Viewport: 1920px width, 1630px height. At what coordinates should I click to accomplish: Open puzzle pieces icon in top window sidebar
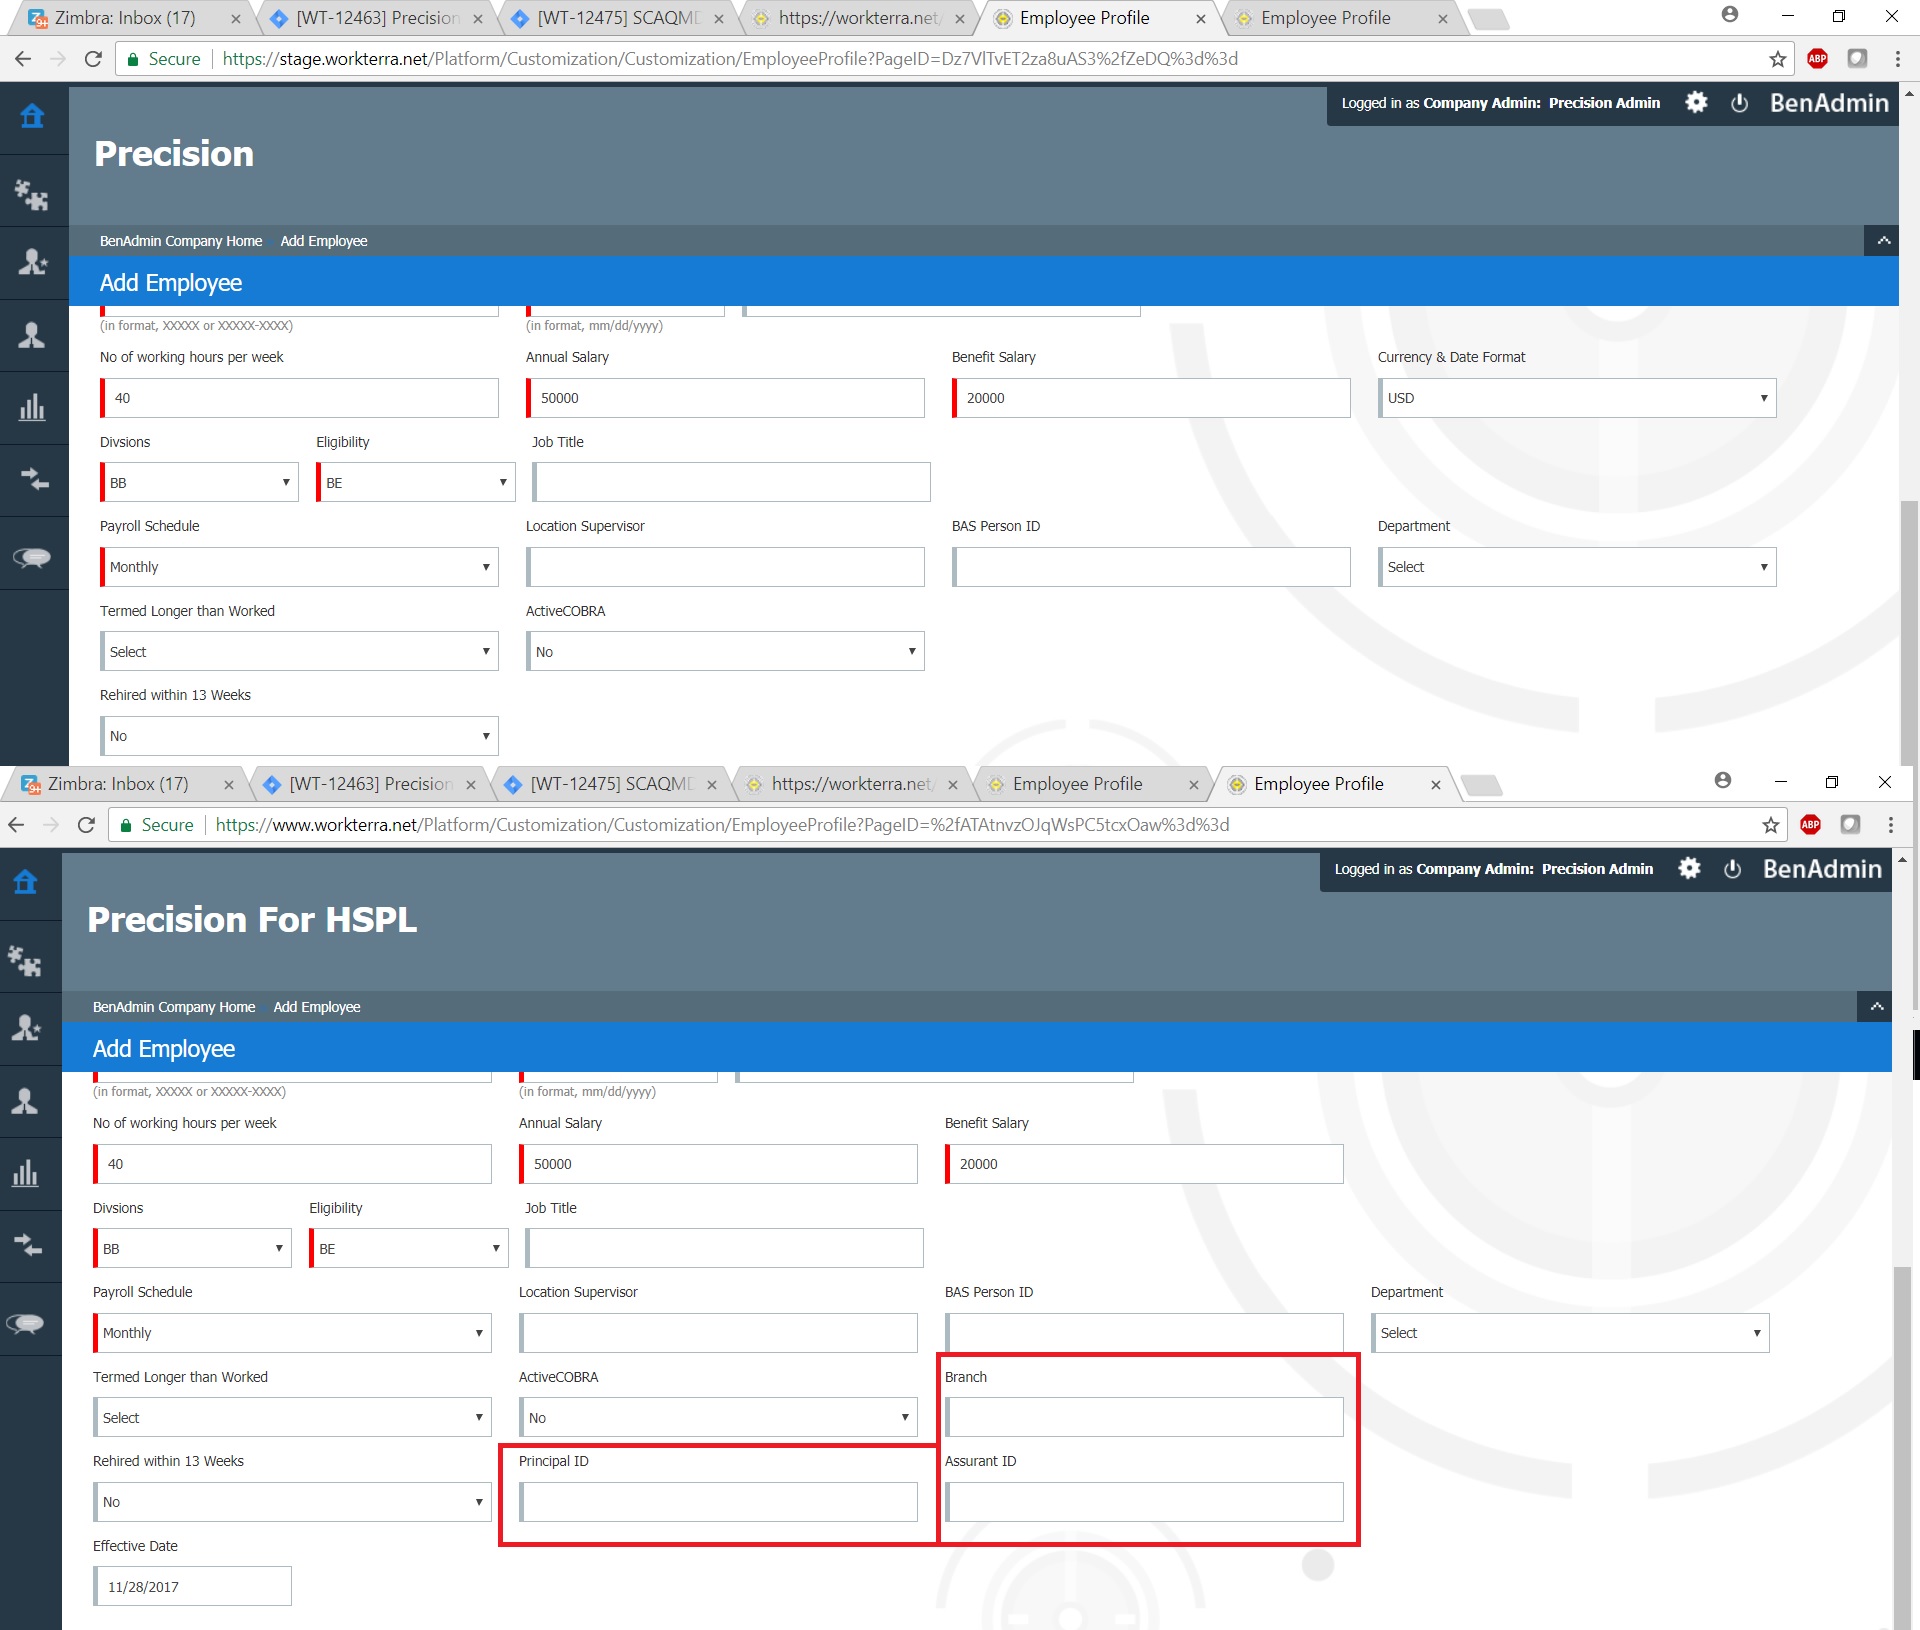[32, 195]
